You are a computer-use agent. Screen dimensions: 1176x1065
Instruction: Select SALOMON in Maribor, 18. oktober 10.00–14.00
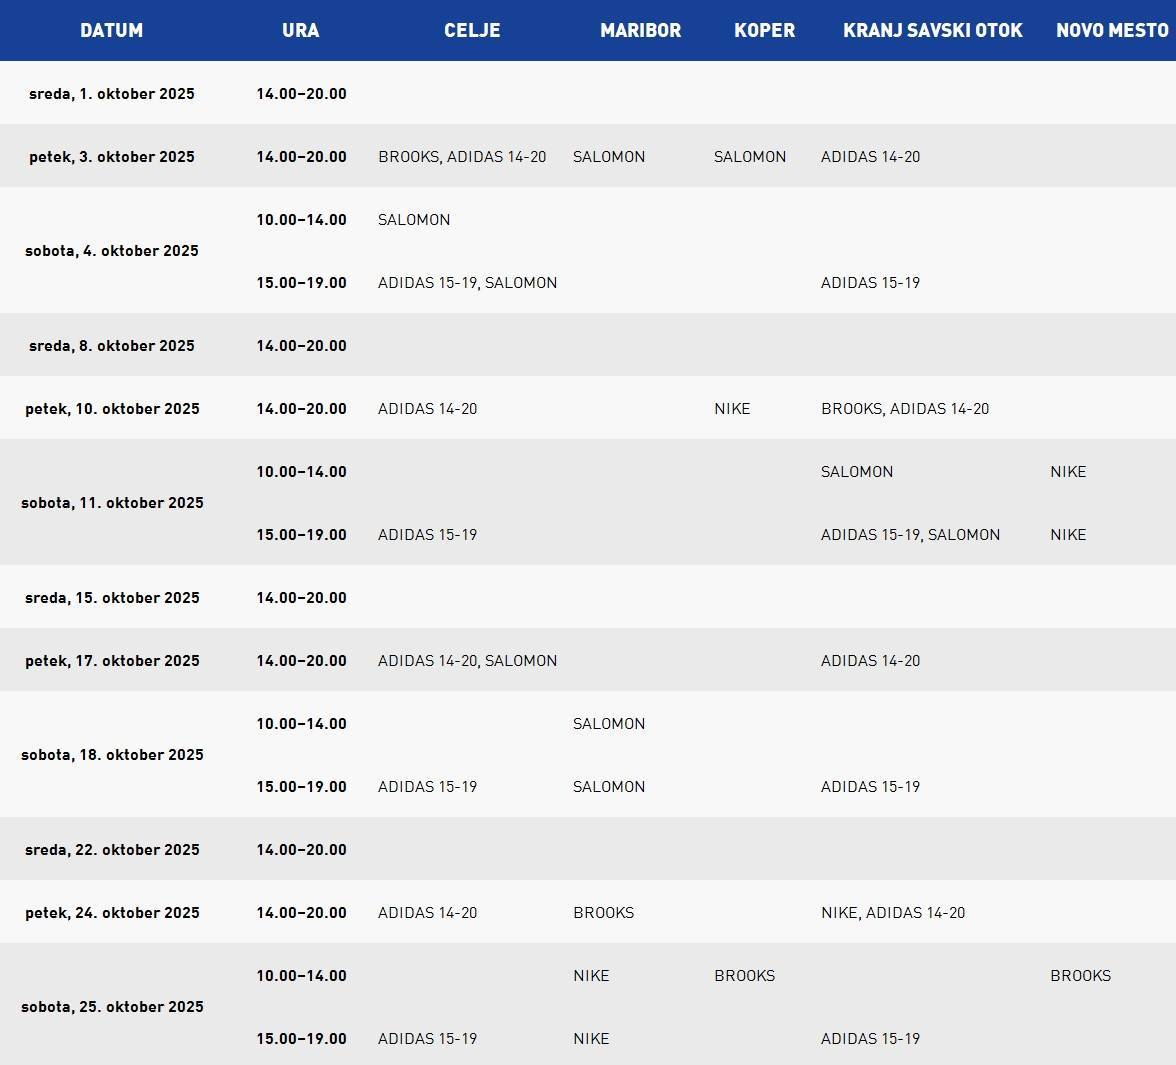point(609,724)
